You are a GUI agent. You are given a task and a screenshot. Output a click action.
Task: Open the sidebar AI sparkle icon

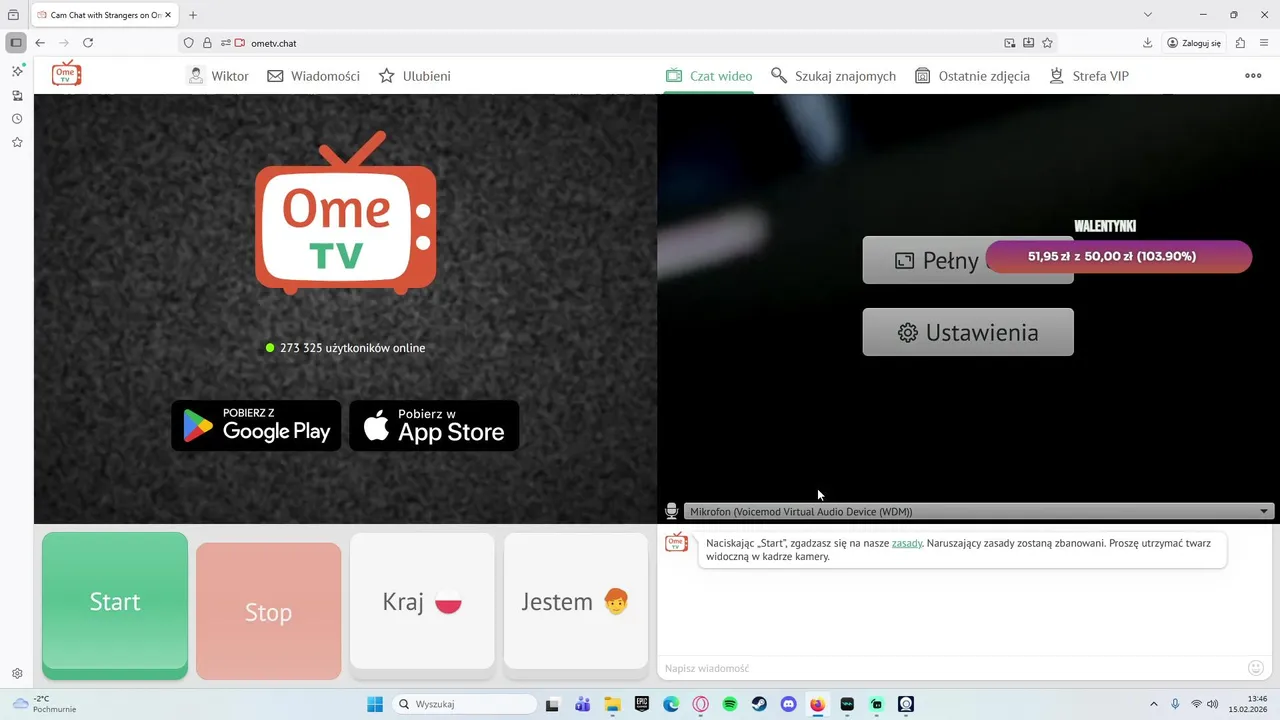pyautogui.click(x=17, y=72)
